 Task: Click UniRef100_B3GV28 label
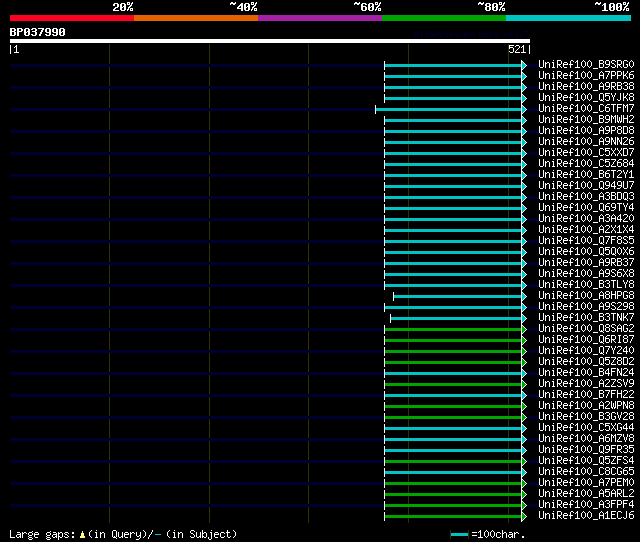coord(586,417)
